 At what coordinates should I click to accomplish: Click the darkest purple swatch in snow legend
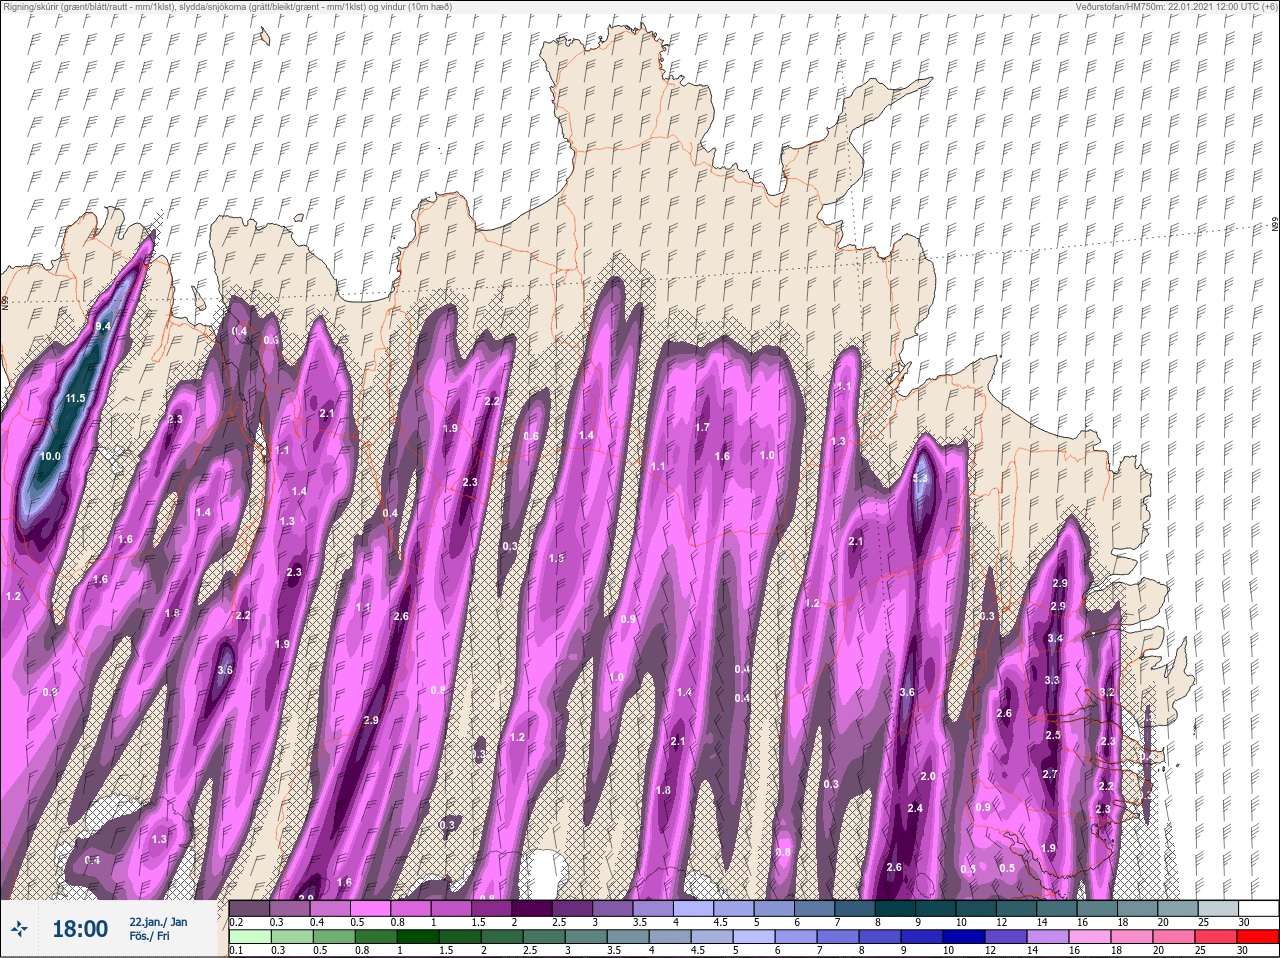[x=532, y=908]
